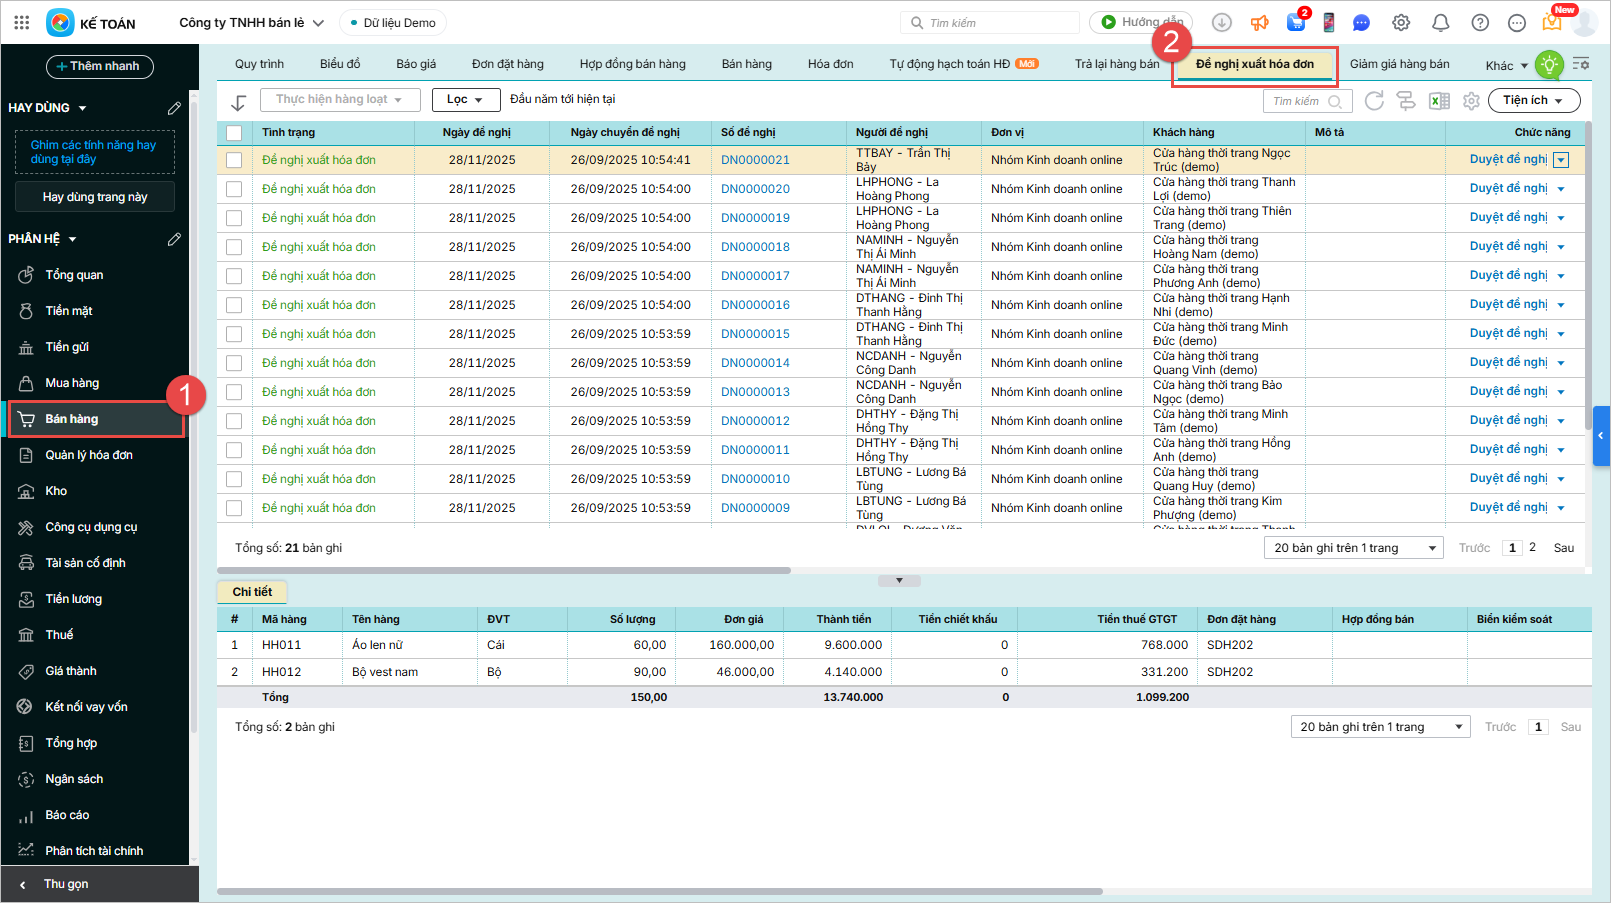Edit the HAY DÙNG section pencil

click(x=174, y=108)
